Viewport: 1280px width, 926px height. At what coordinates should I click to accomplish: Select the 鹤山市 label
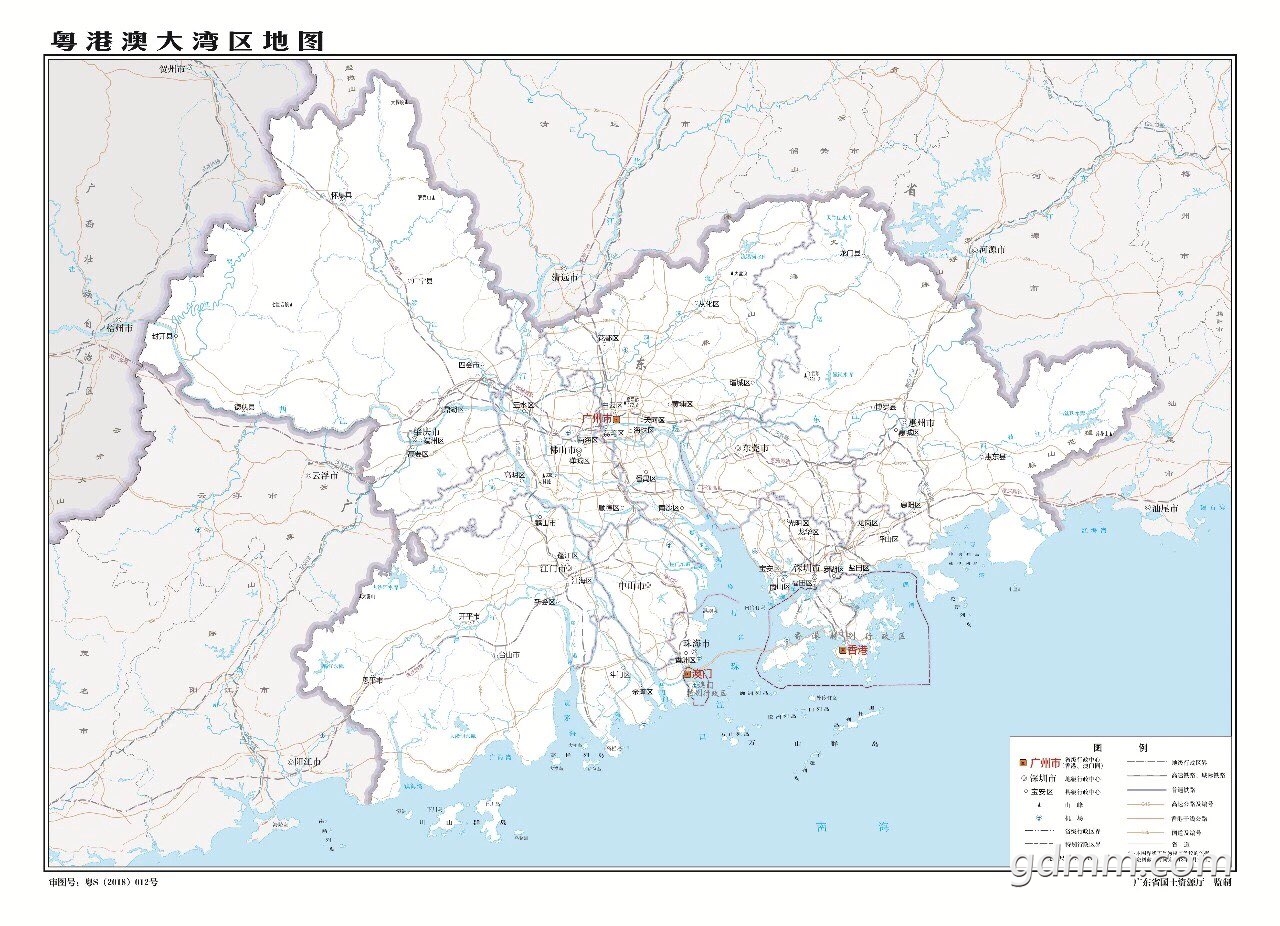(545, 522)
